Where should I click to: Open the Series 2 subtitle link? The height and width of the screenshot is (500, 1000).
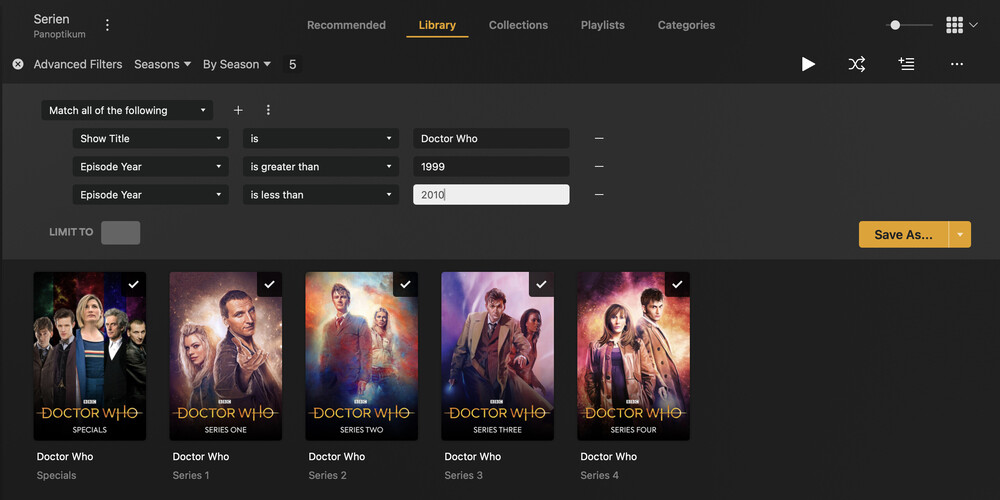[328, 475]
